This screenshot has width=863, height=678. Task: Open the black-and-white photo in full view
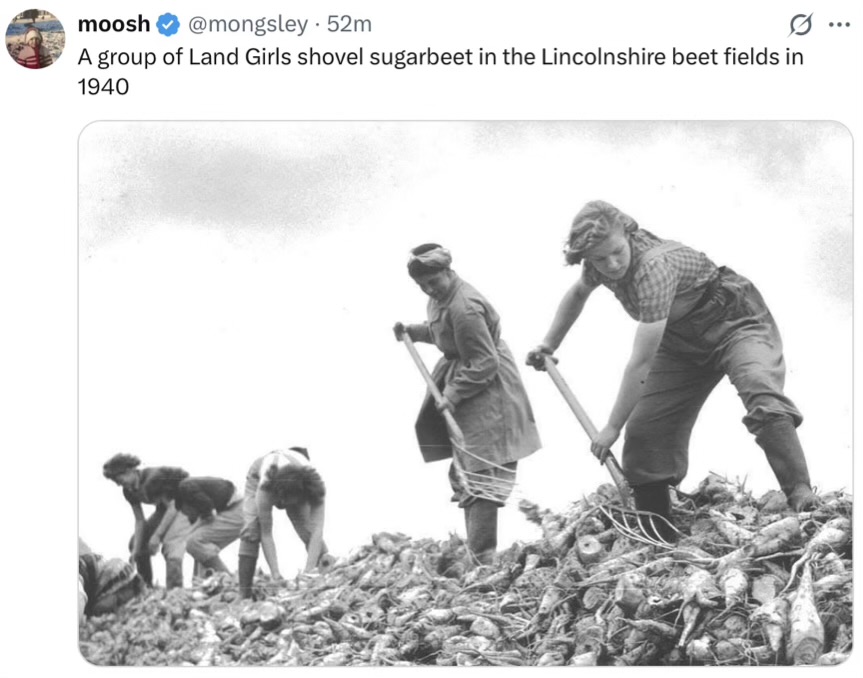[x=466, y=393]
